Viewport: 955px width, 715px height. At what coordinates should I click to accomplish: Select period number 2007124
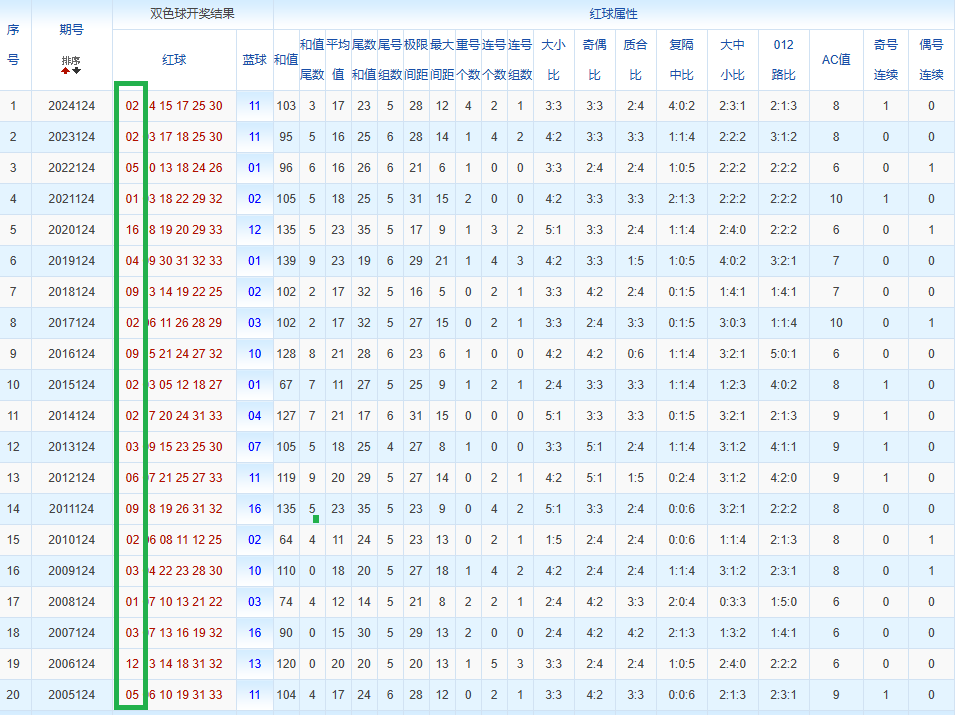click(x=71, y=634)
